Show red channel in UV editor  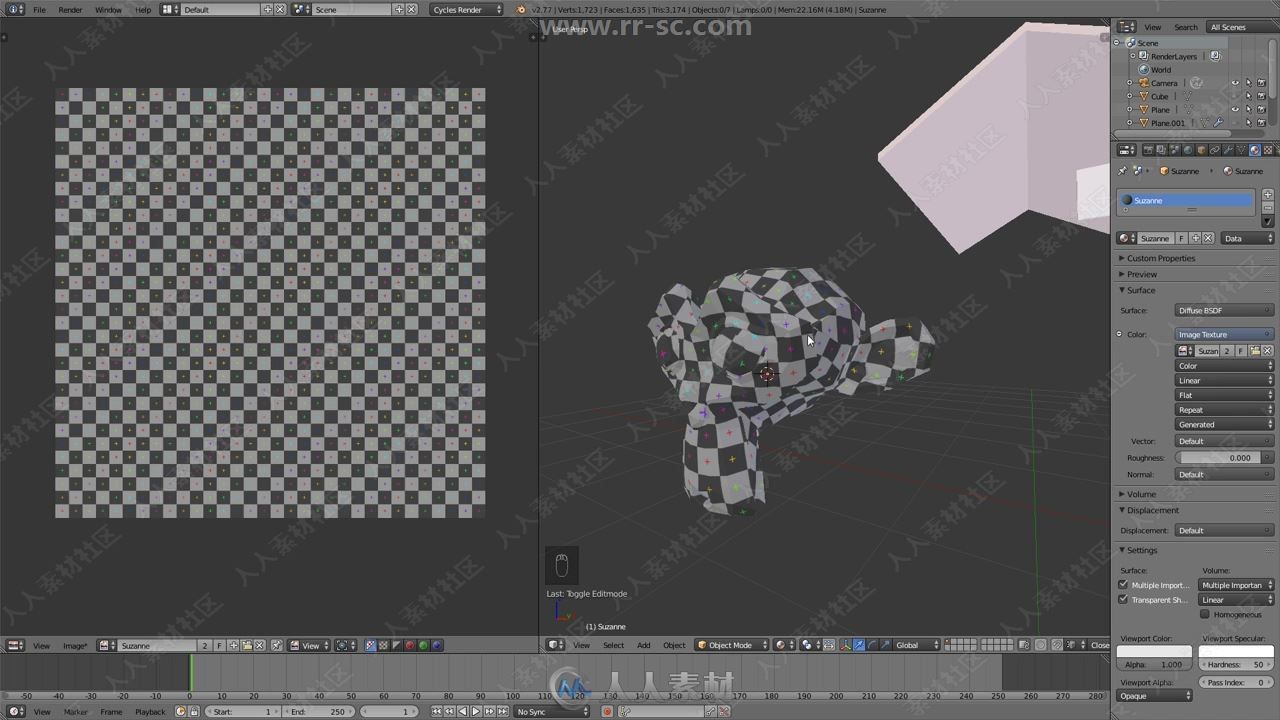point(409,646)
